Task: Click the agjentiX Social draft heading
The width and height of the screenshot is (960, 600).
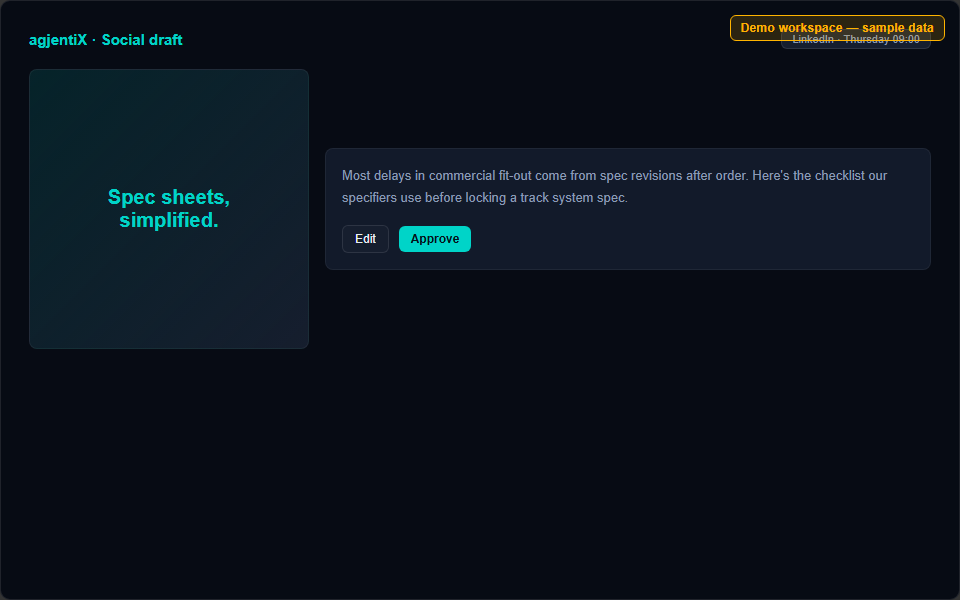Action: [x=105, y=40]
